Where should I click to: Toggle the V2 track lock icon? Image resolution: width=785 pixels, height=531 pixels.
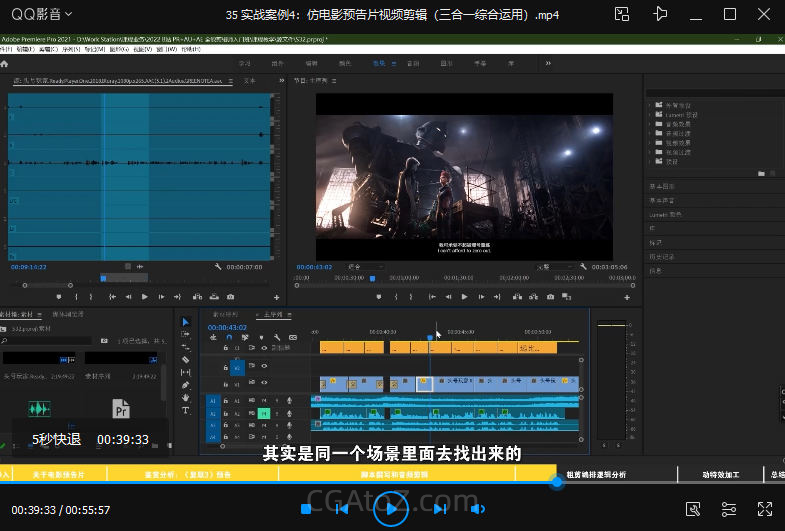226,366
